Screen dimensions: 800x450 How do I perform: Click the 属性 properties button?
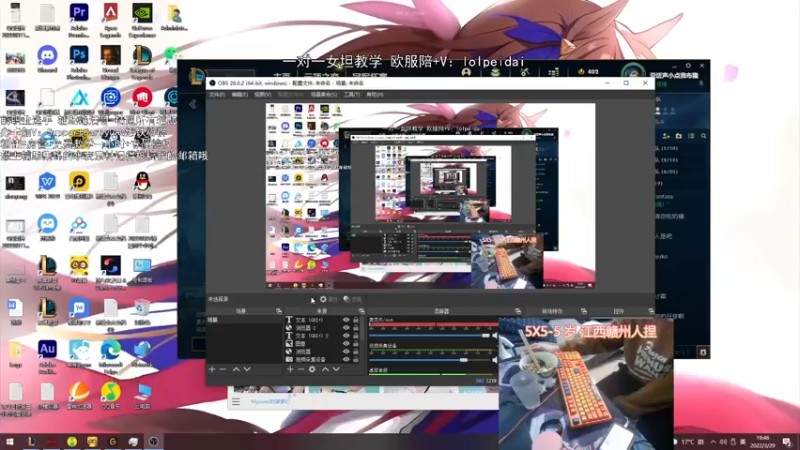tap(329, 299)
